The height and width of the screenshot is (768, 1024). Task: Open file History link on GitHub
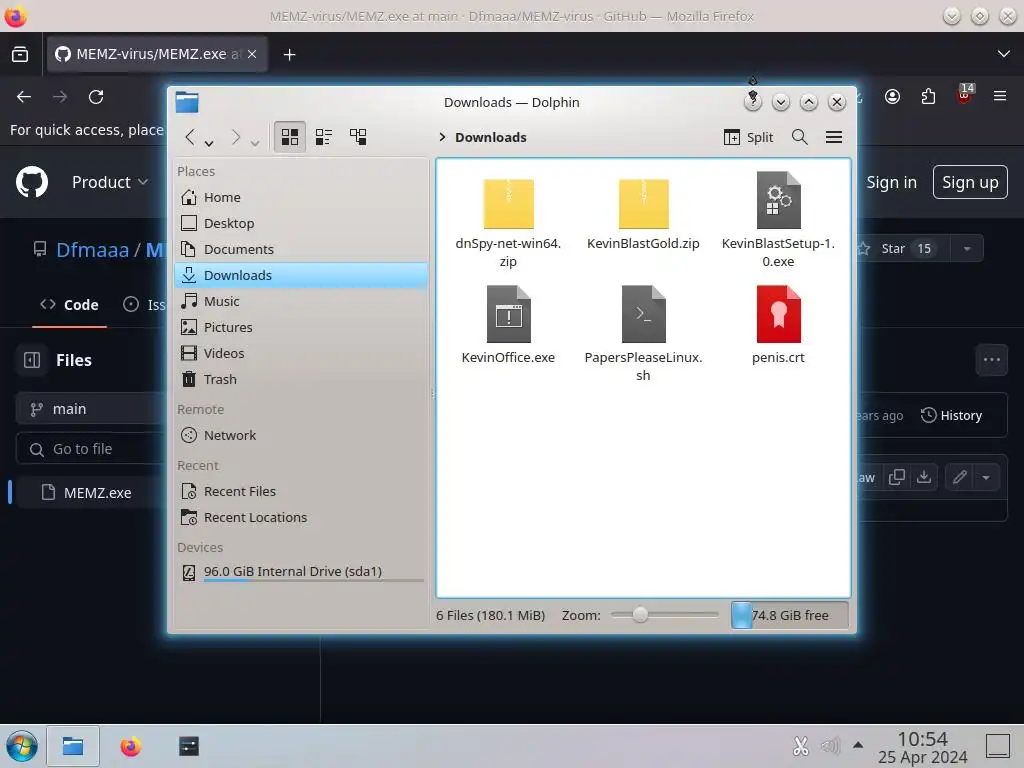951,415
